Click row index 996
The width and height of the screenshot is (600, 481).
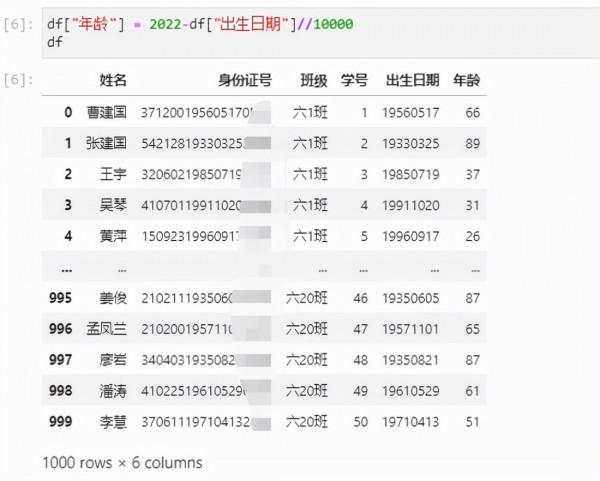(x=60, y=329)
